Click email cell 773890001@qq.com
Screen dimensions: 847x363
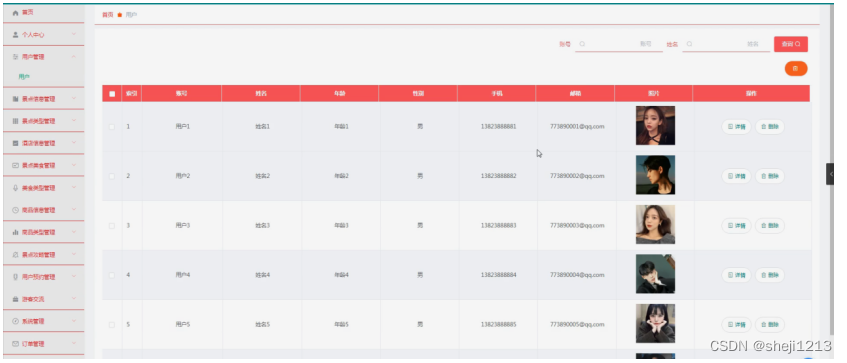pyautogui.click(x=577, y=126)
